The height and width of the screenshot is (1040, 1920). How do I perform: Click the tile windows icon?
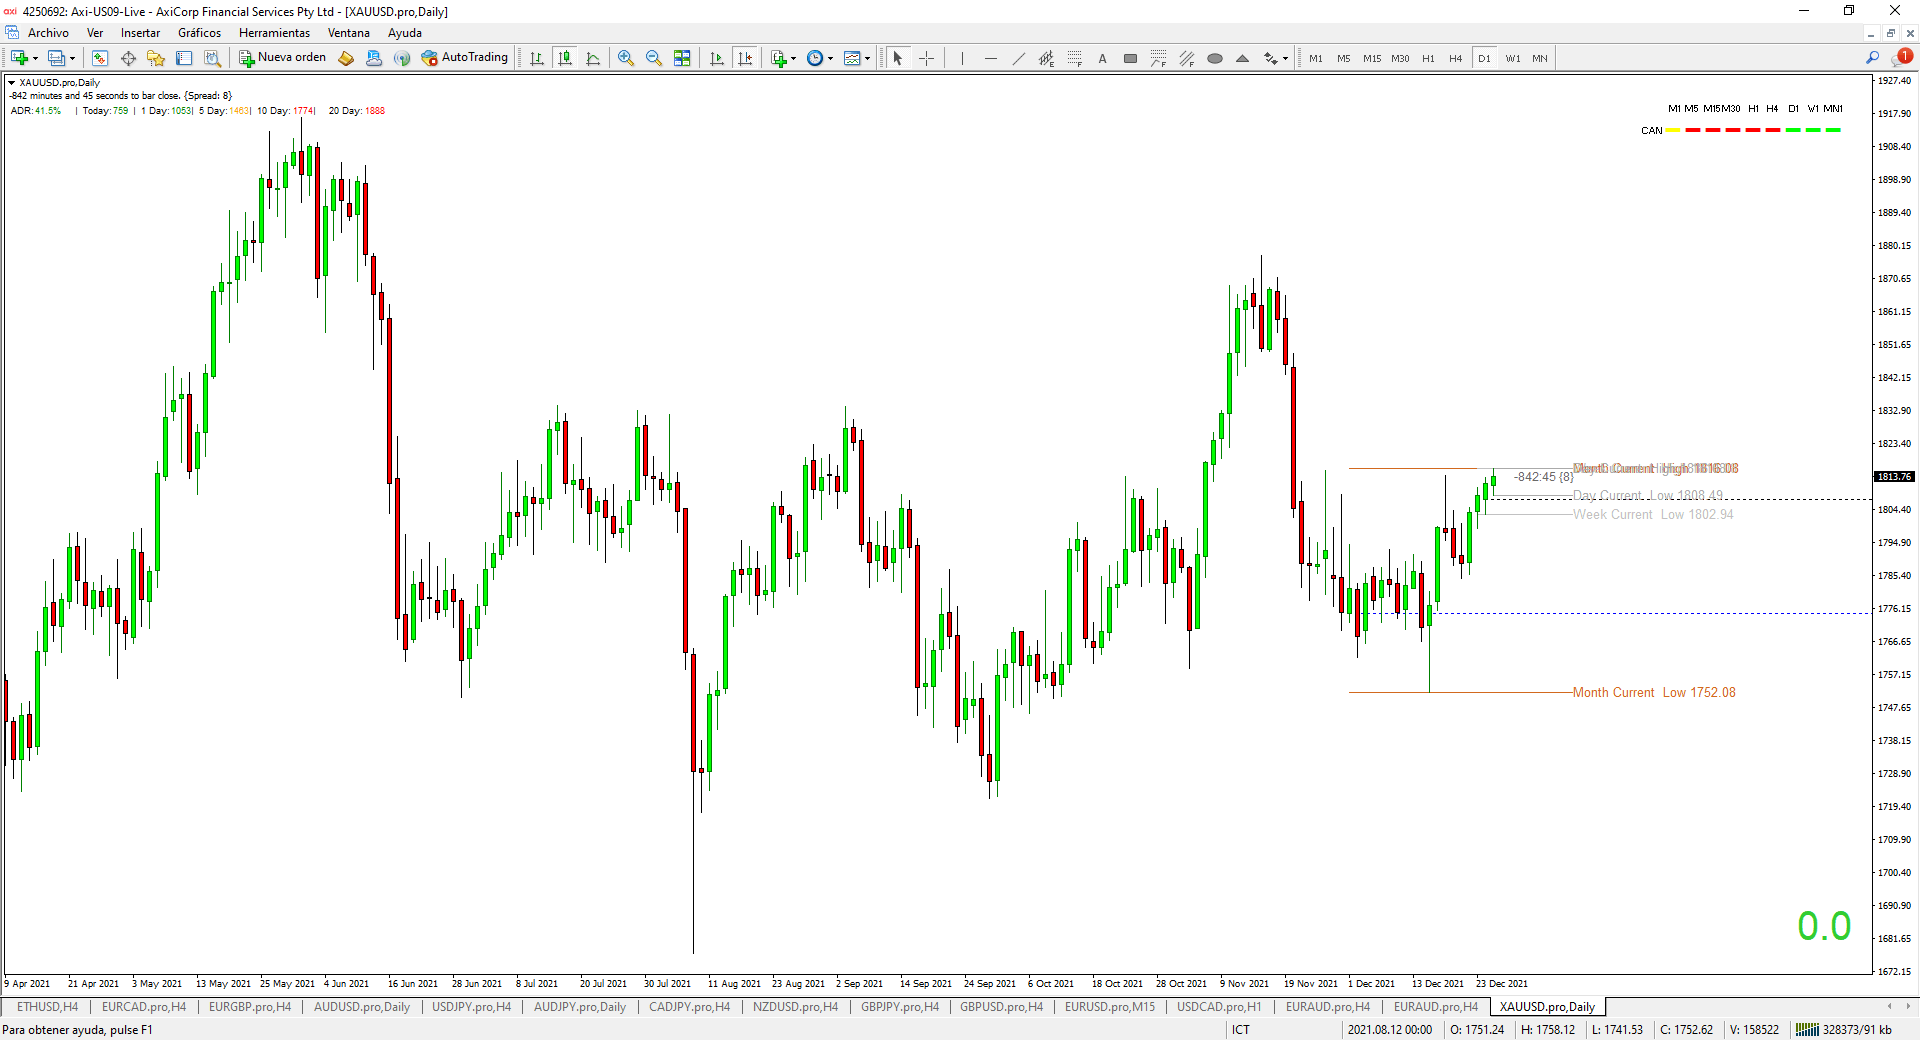(682, 58)
